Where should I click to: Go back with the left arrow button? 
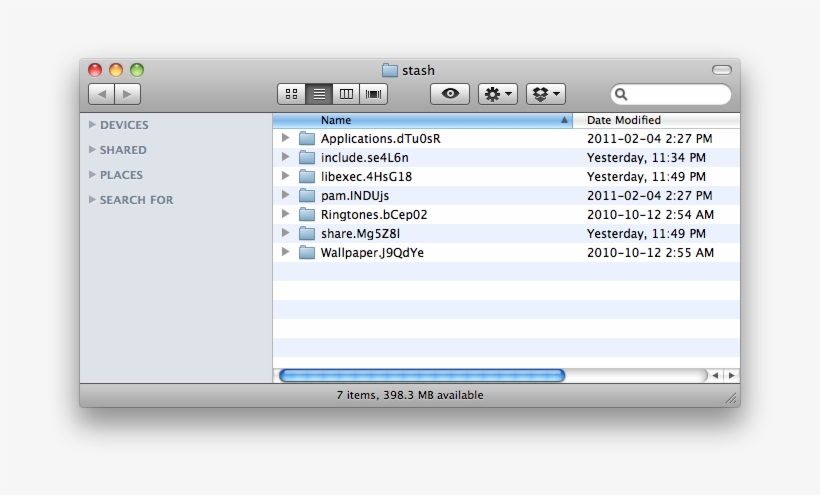click(x=102, y=94)
